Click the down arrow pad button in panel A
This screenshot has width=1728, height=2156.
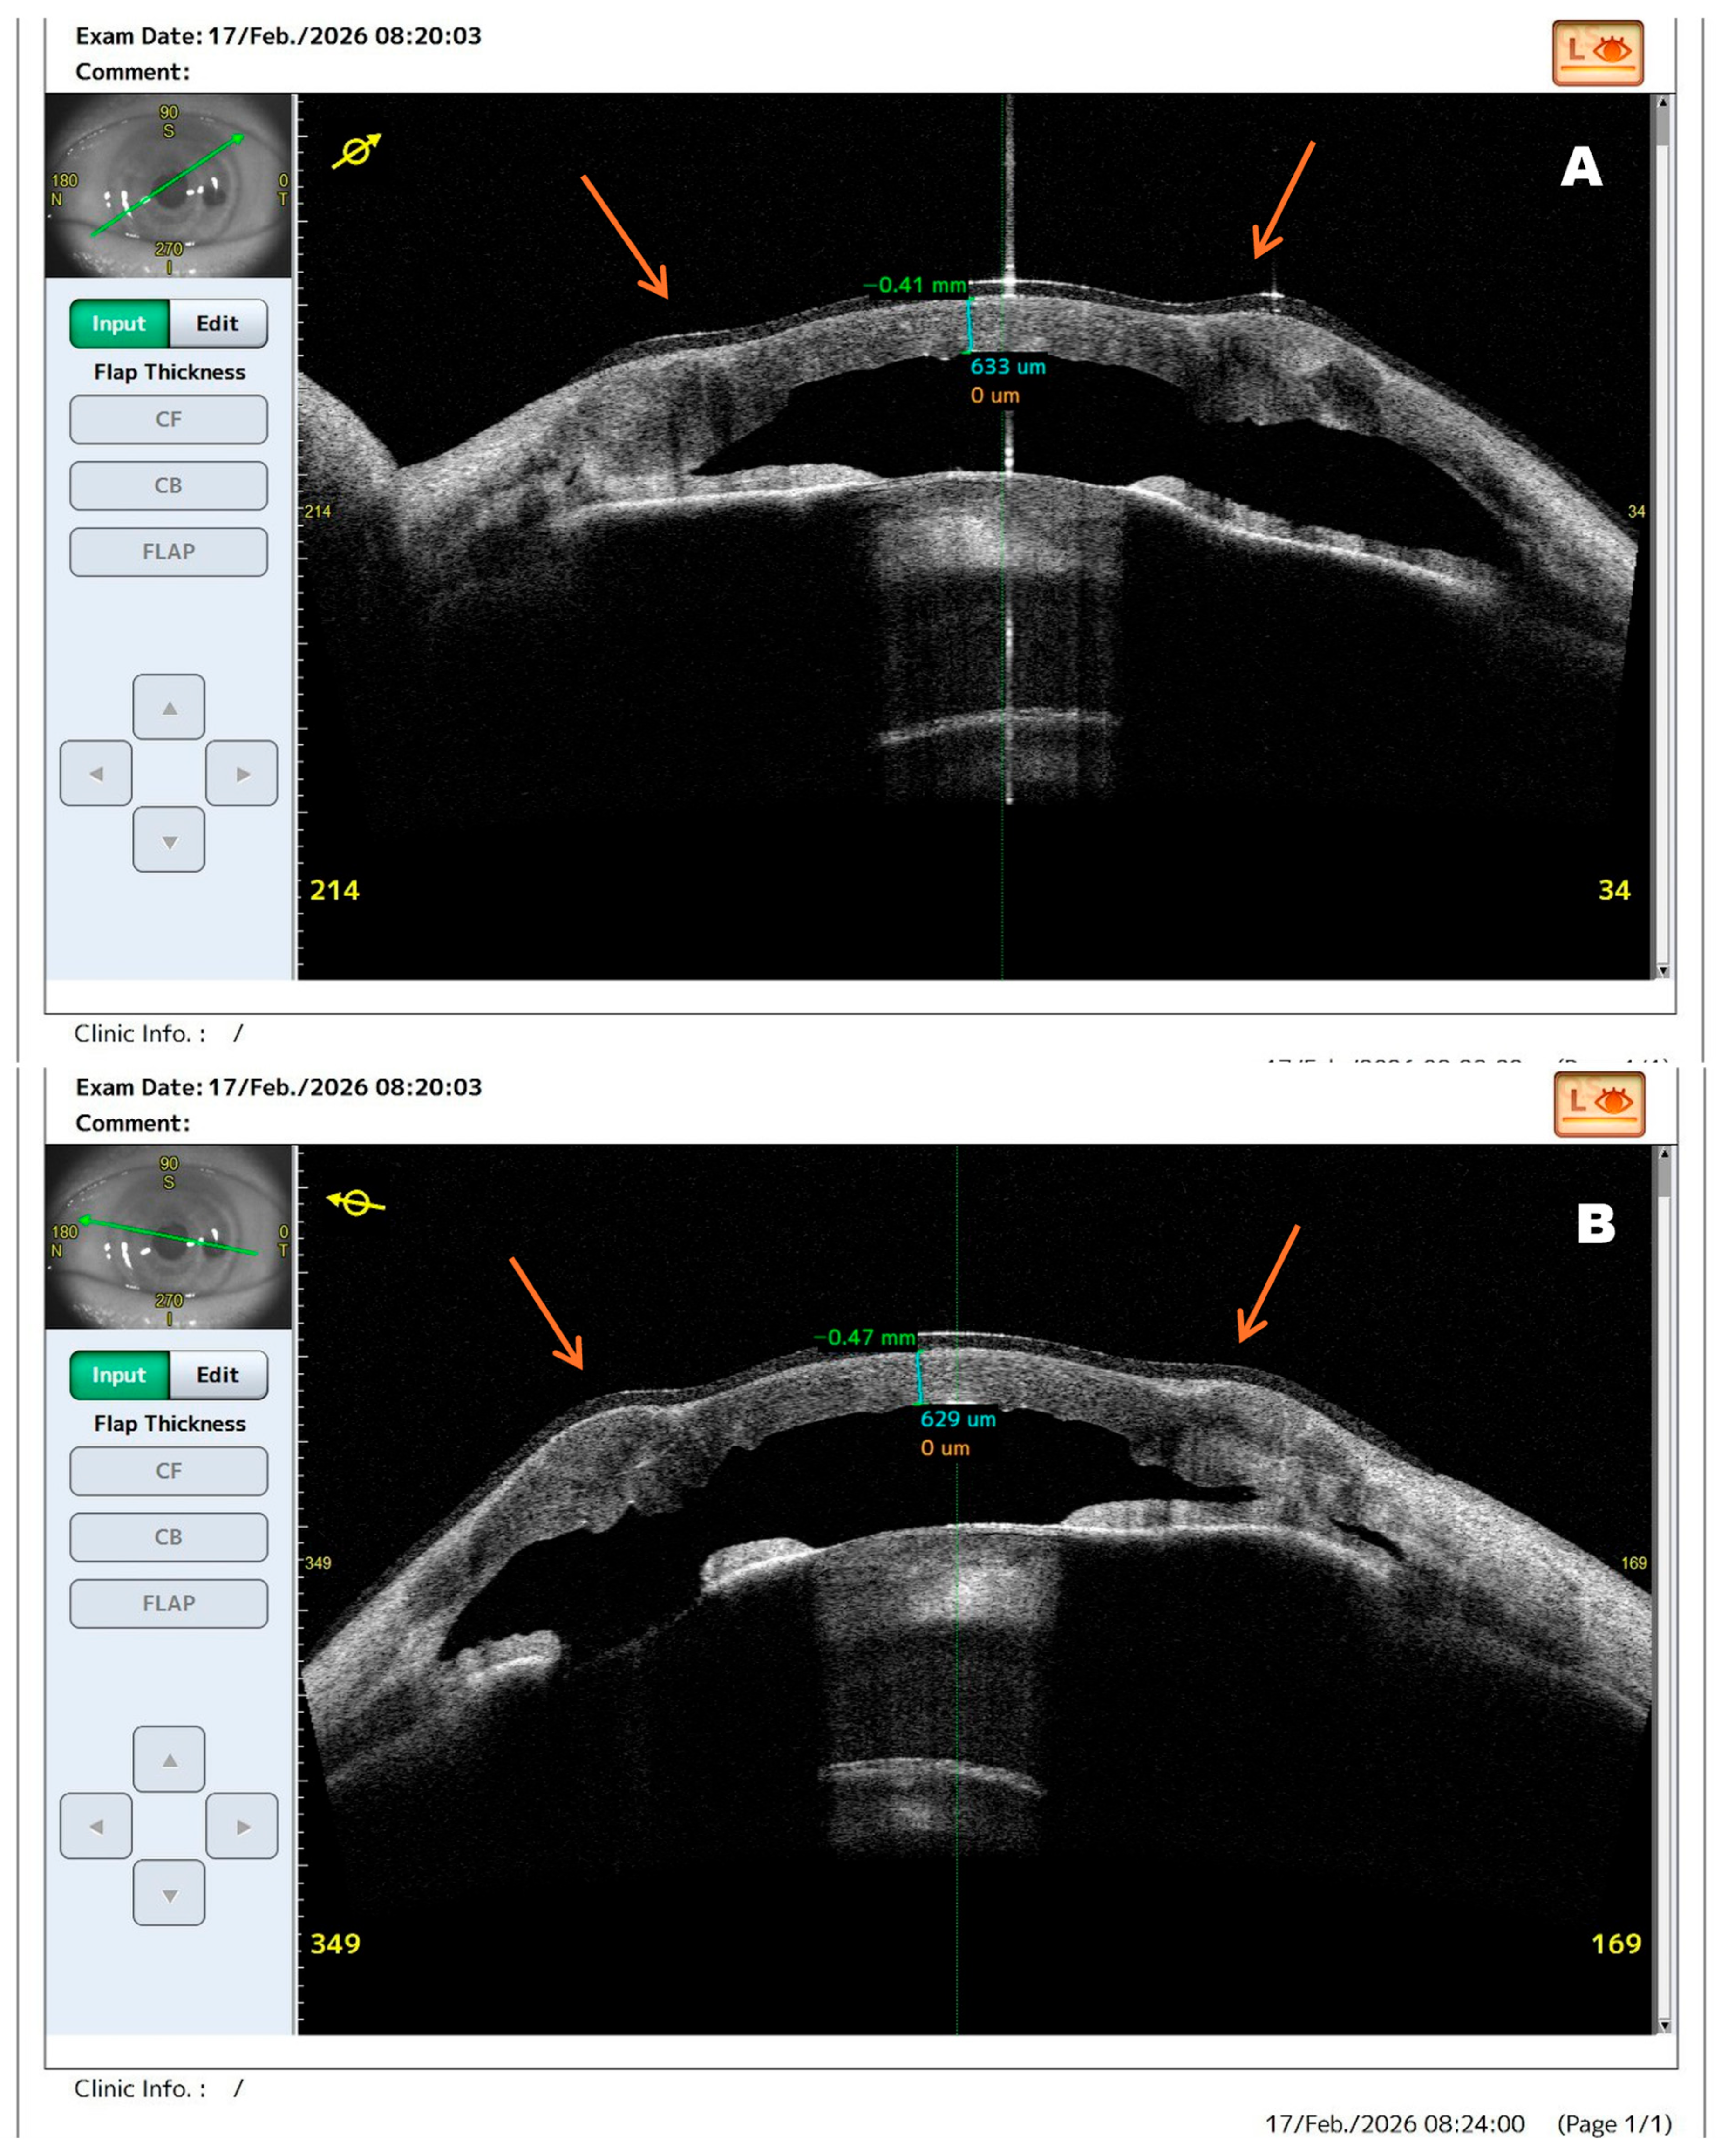pyautogui.click(x=169, y=840)
